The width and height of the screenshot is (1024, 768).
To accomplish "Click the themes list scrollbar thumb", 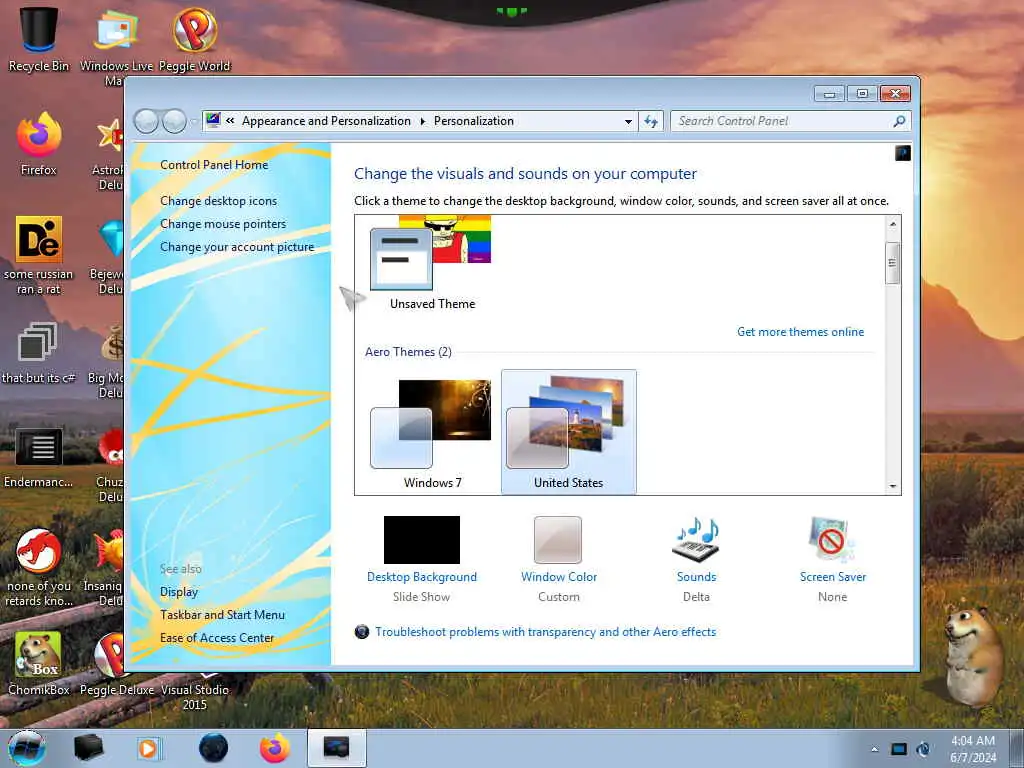I will 893,263.
